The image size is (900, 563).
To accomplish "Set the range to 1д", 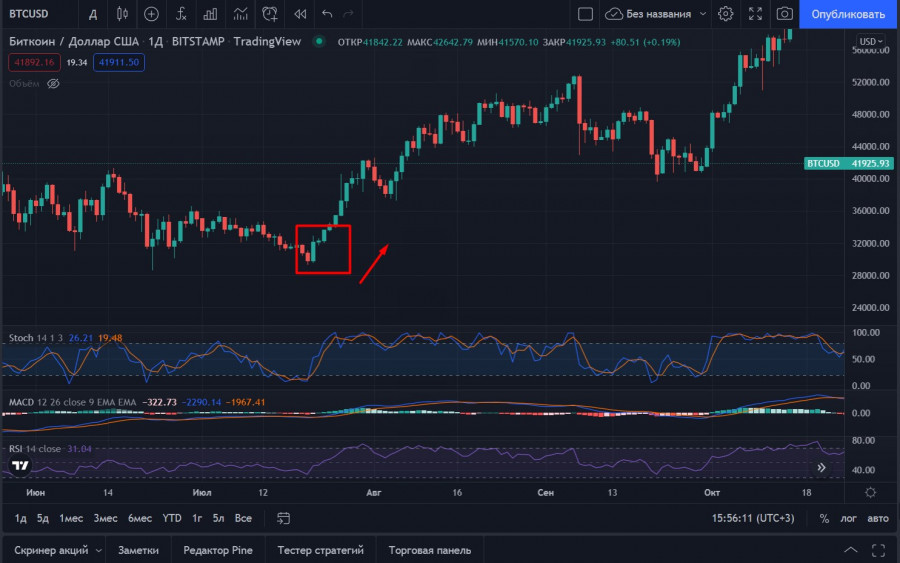I will (x=20, y=518).
